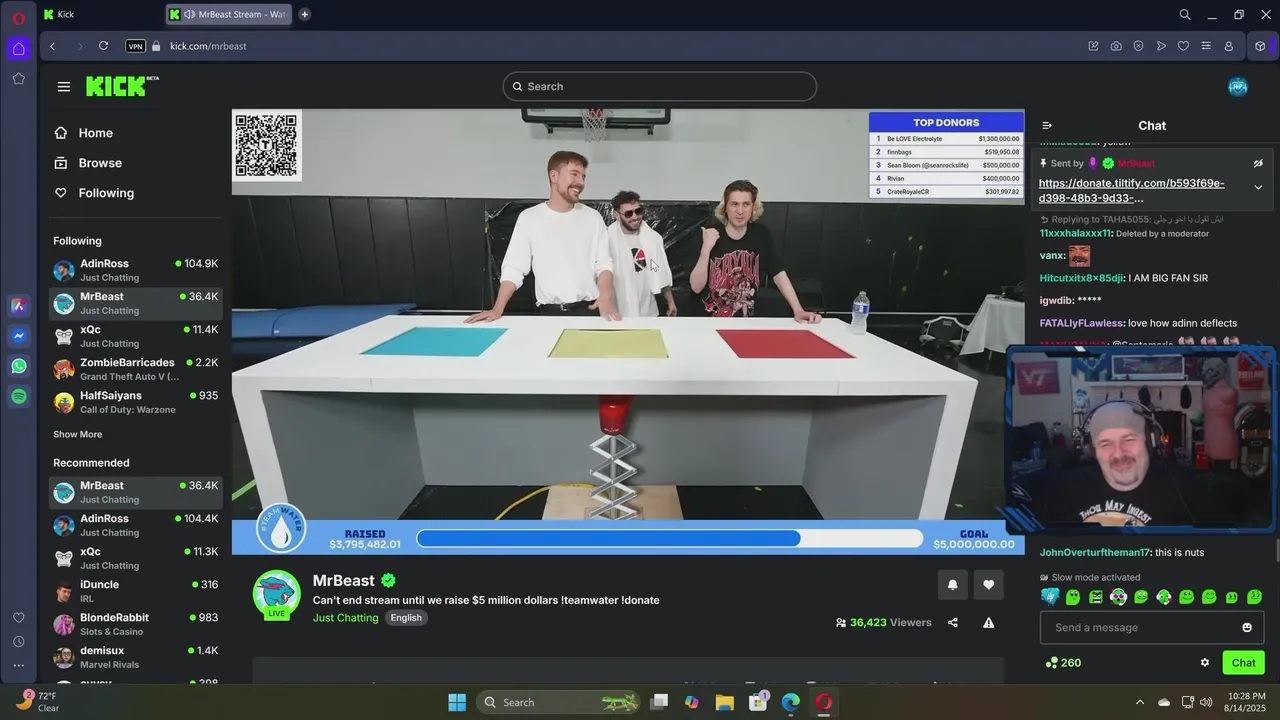The image size is (1280, 720).
Task: Switch to MrBeast Stream tab
Action: [x=228, y=14]
